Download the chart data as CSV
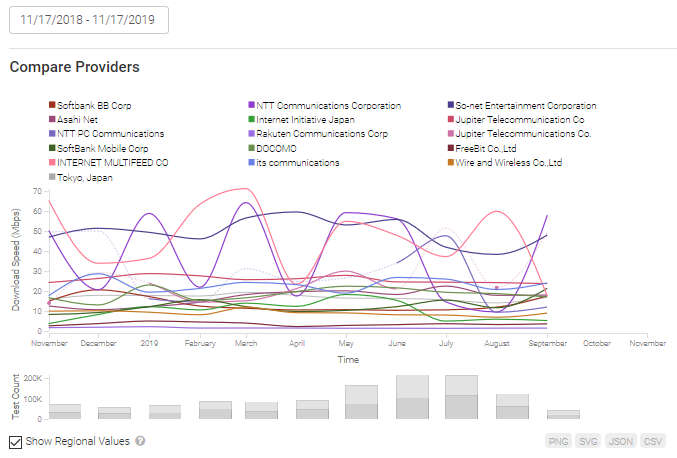 coord(652,442)
